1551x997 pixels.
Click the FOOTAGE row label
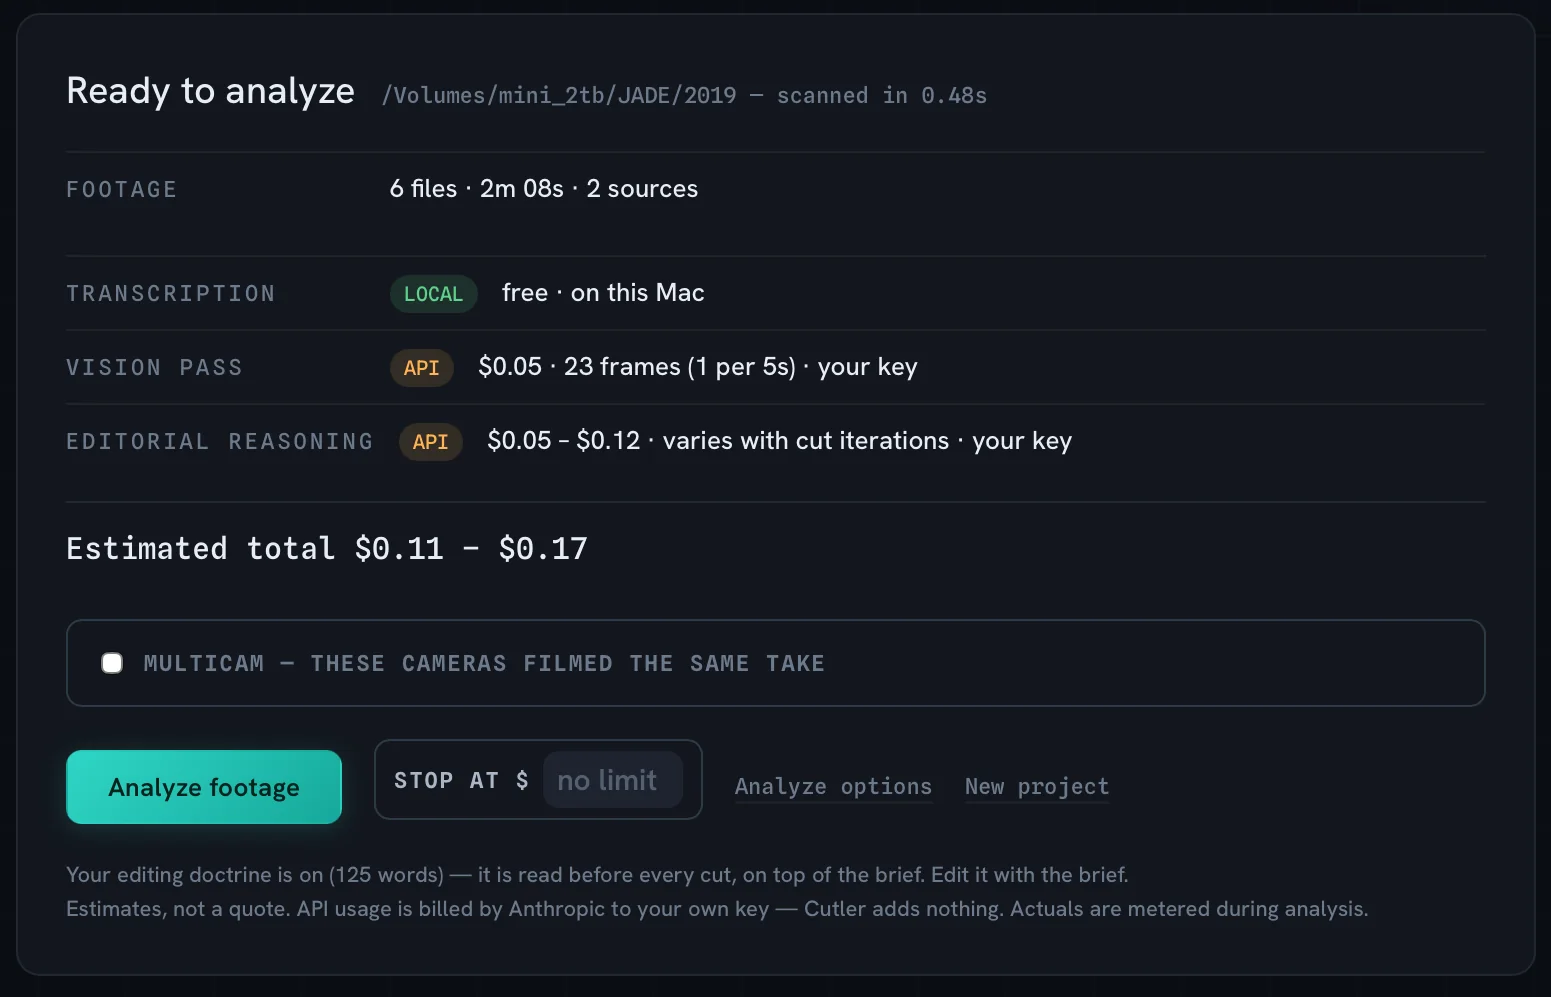coord(121,190)
